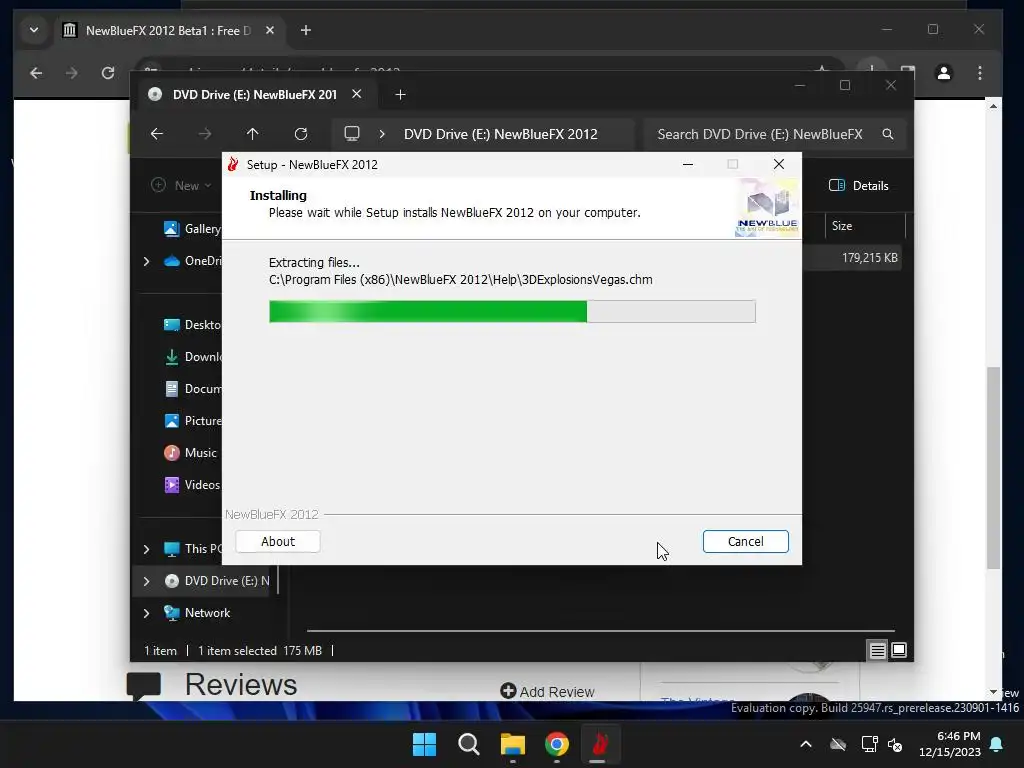Viewport: 1024px width, 768px height.
Task: Expand the DVD Drive (E:) tree node
Action: coord(146,581)
